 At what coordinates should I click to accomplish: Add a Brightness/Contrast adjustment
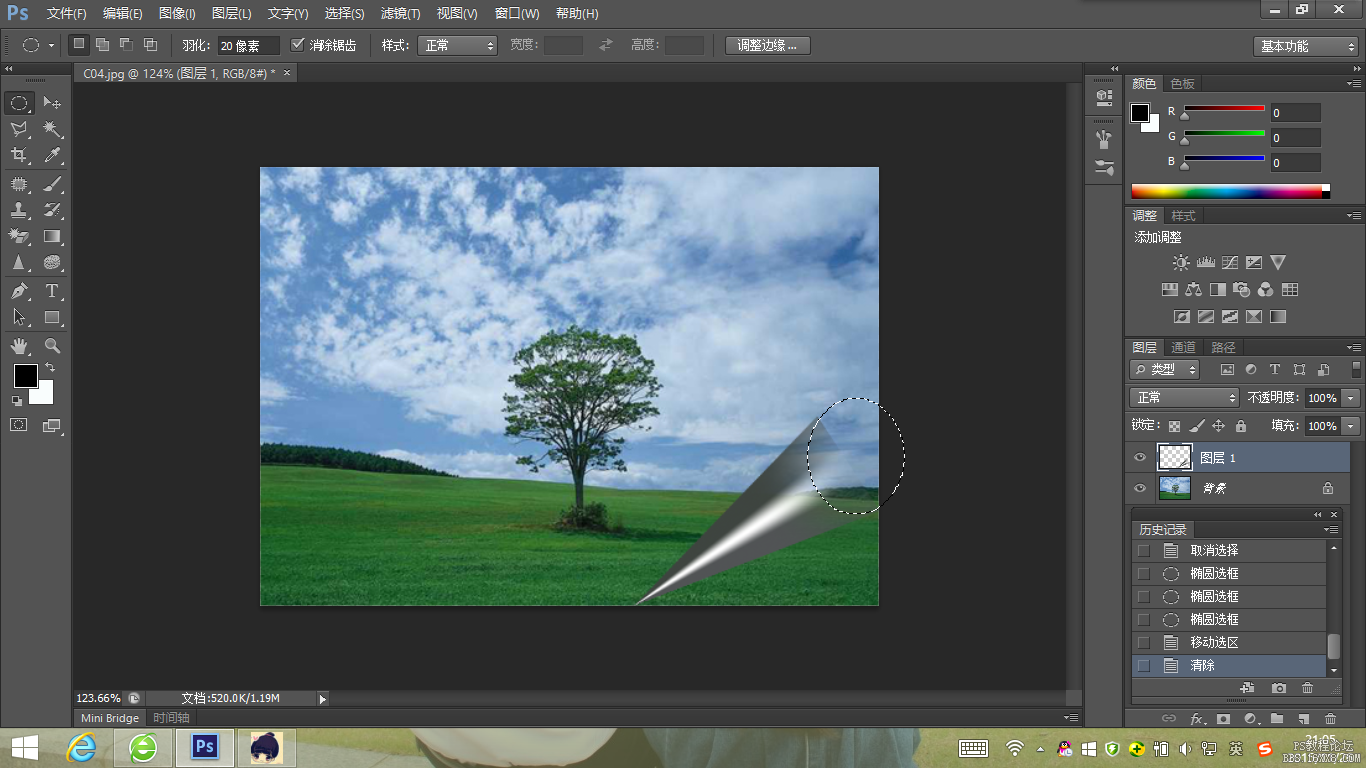coord(1181,263)
